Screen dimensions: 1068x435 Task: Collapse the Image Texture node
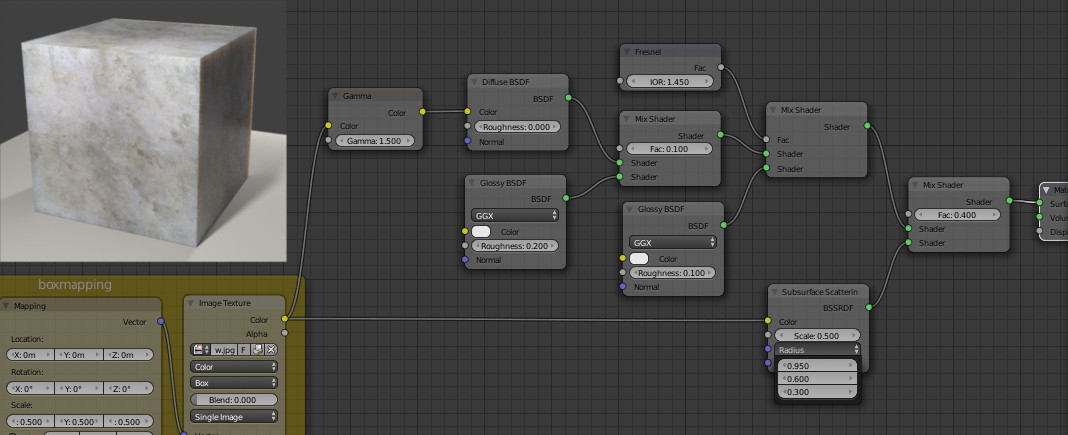pos(191,304)
